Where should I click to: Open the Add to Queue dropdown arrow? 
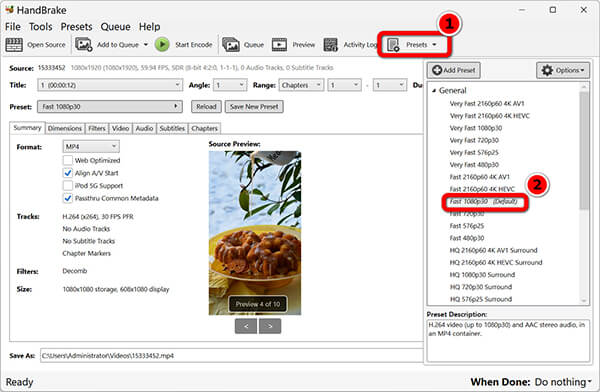point(146,45)
